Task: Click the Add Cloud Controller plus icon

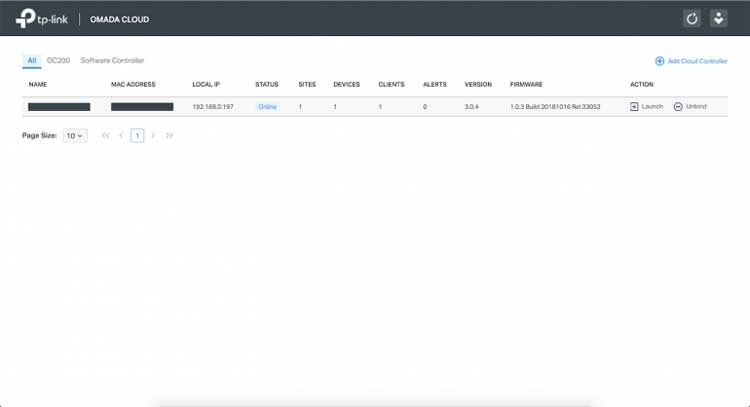Action: click(660, 61)
